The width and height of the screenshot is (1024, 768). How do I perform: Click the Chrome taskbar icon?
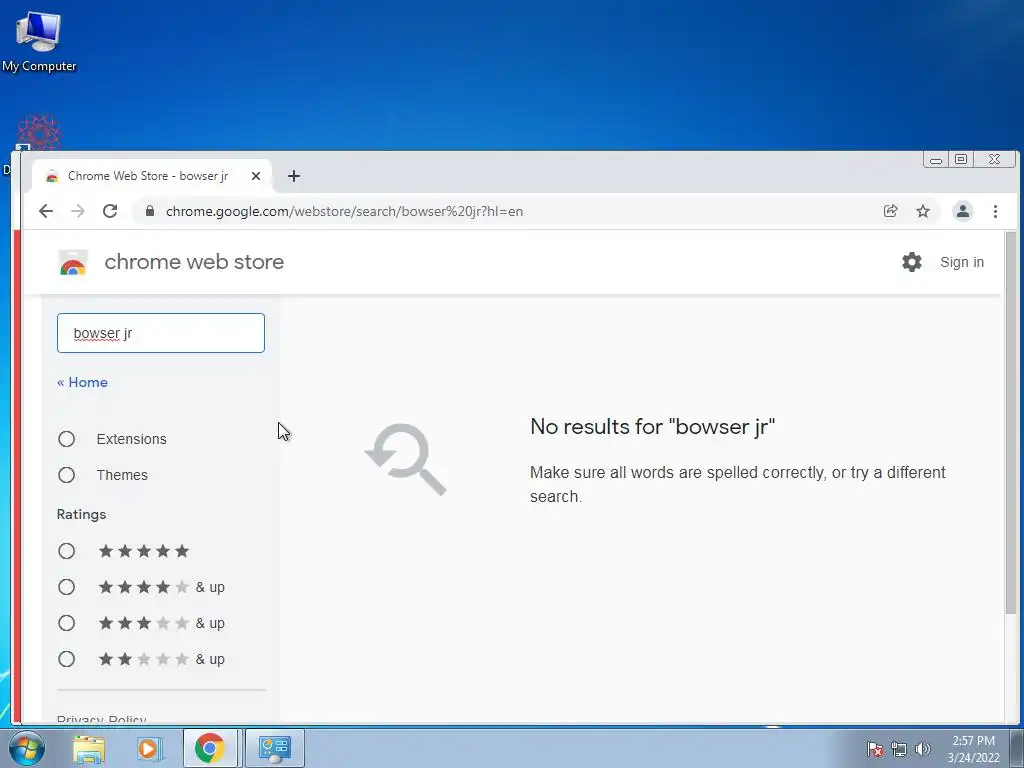210,748
